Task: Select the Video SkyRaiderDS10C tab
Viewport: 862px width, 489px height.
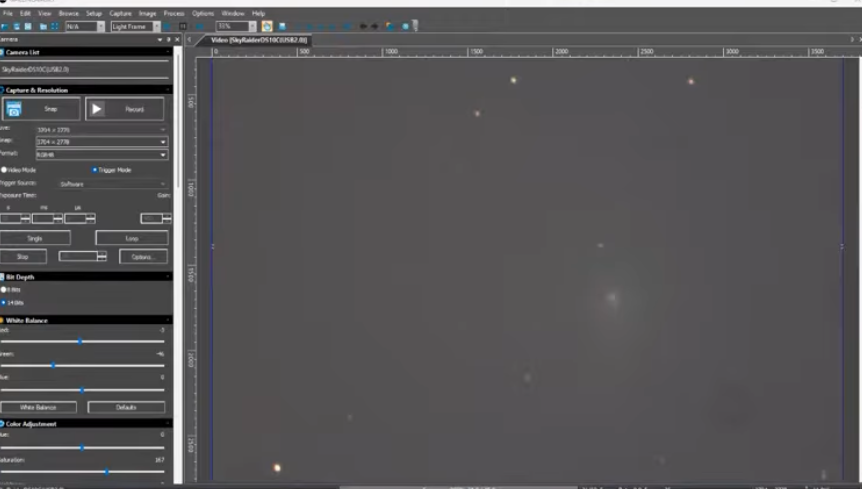Action: (258, 40)
